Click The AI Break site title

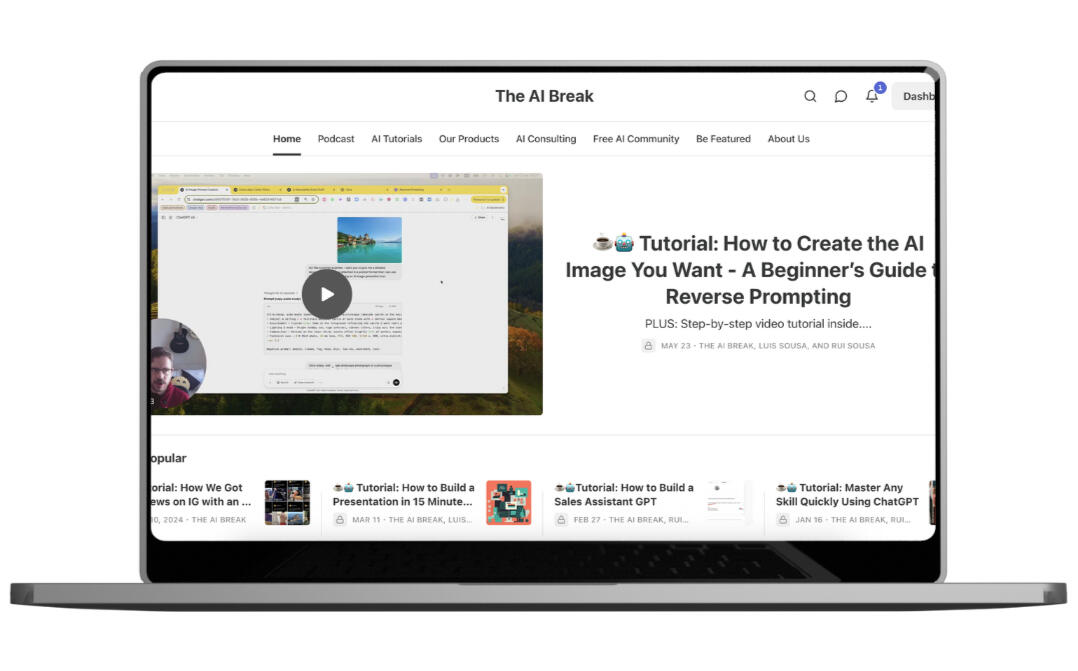[544, 97]
